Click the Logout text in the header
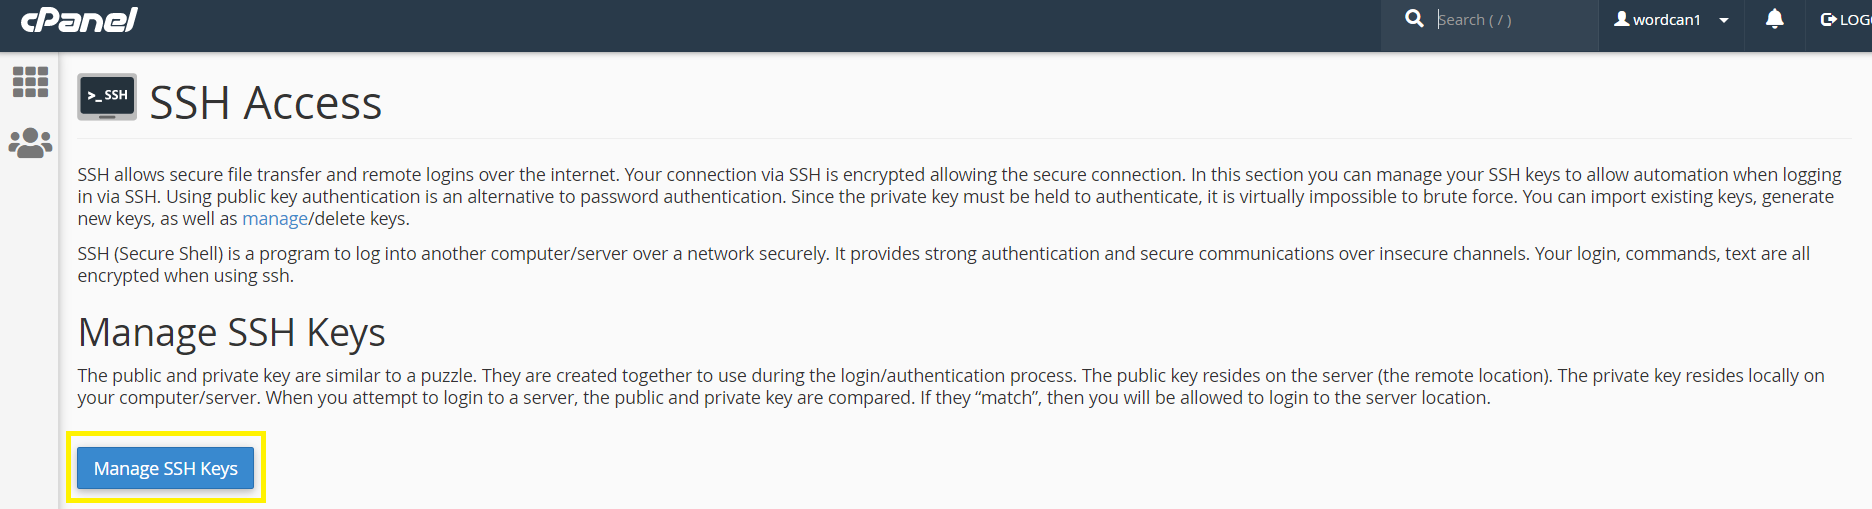The height and width of the screenshot is (509, 1872). (x=1856, y=20)
